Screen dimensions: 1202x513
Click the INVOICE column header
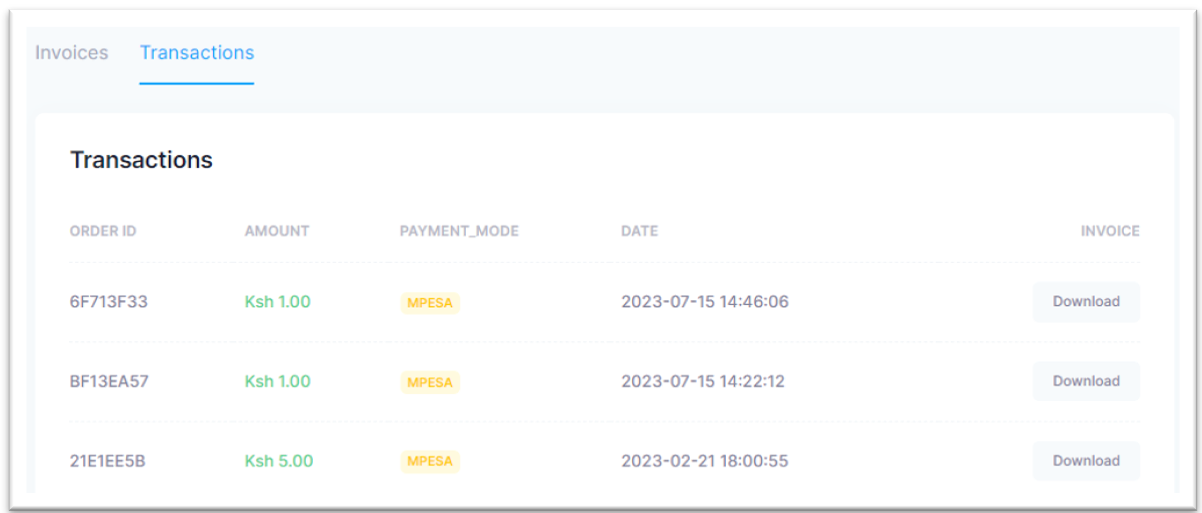1110,231
